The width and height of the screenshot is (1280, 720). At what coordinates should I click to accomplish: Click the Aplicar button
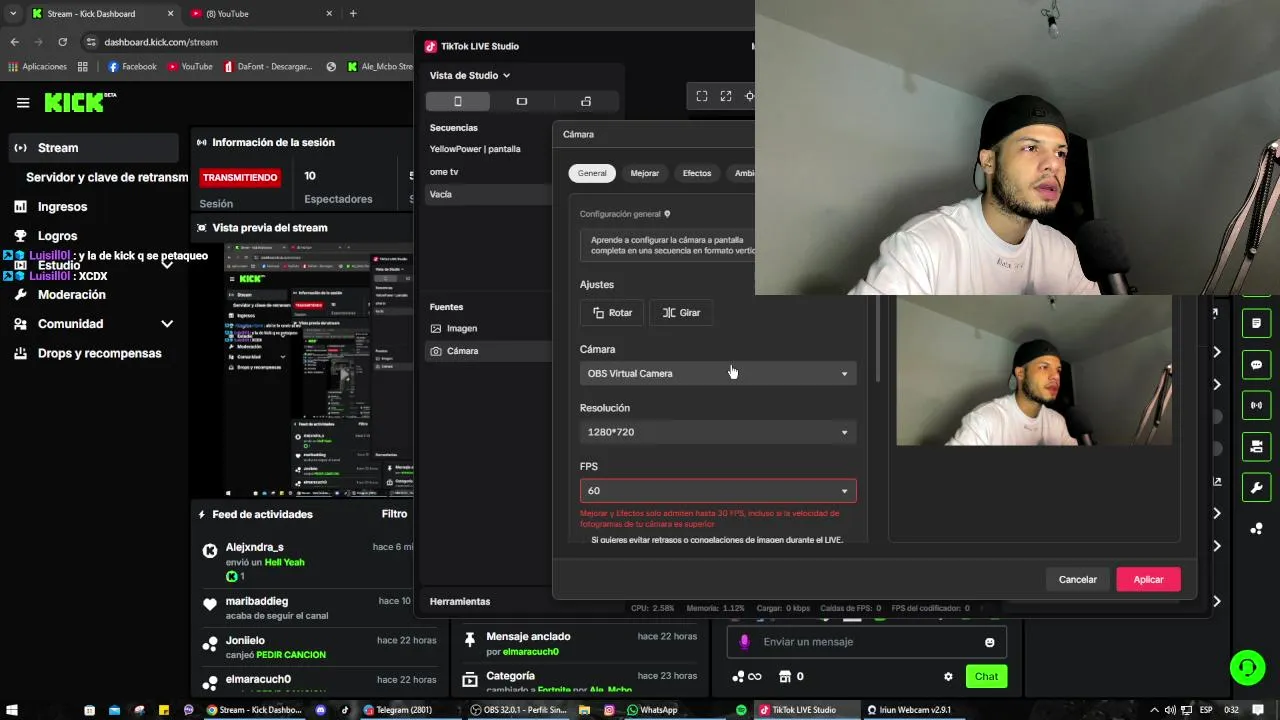point(1148,580)
